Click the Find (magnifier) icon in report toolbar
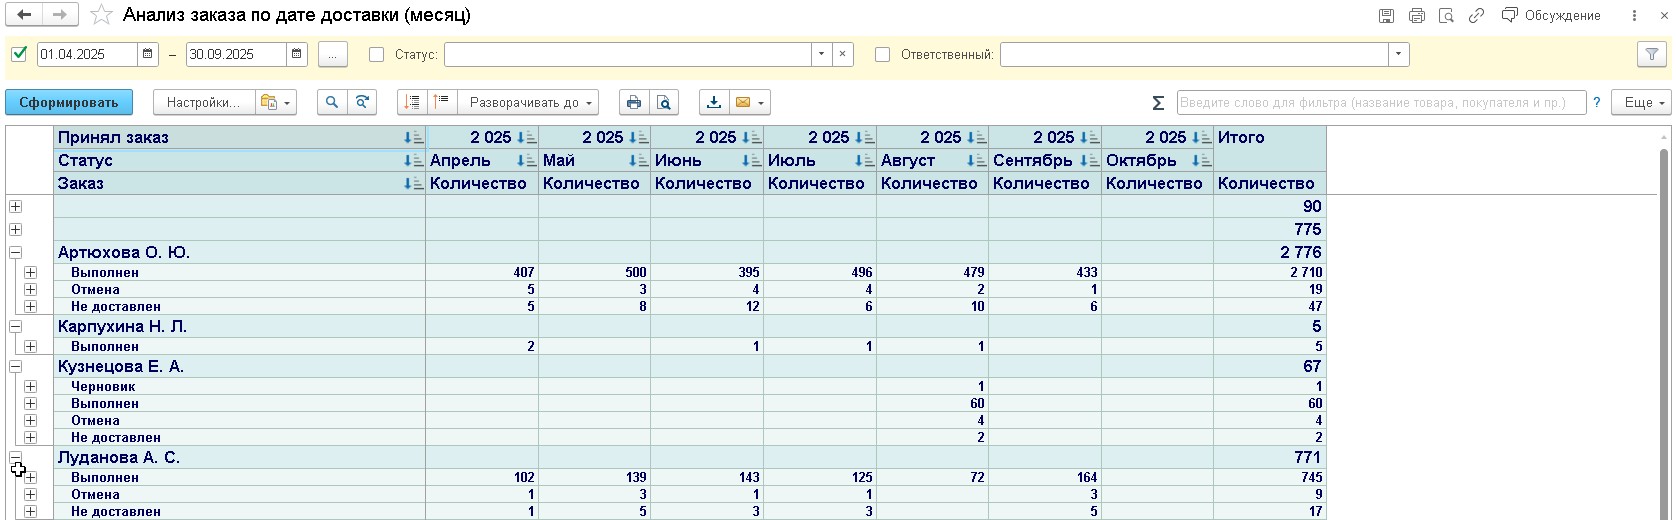The height and width of the screenshot is (520, 1676). [x=332, y=102]
